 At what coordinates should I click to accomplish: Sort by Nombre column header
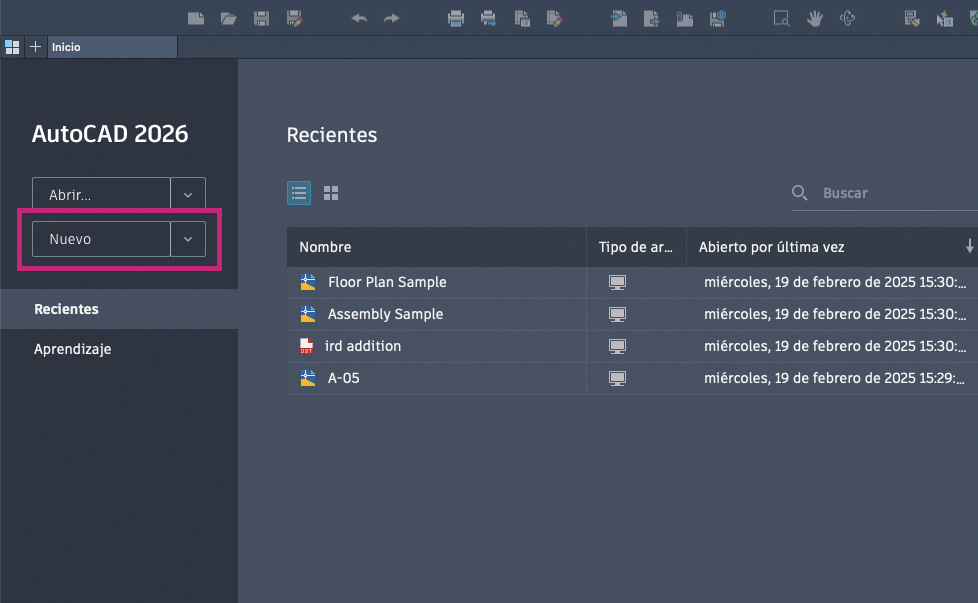point(436,247)
